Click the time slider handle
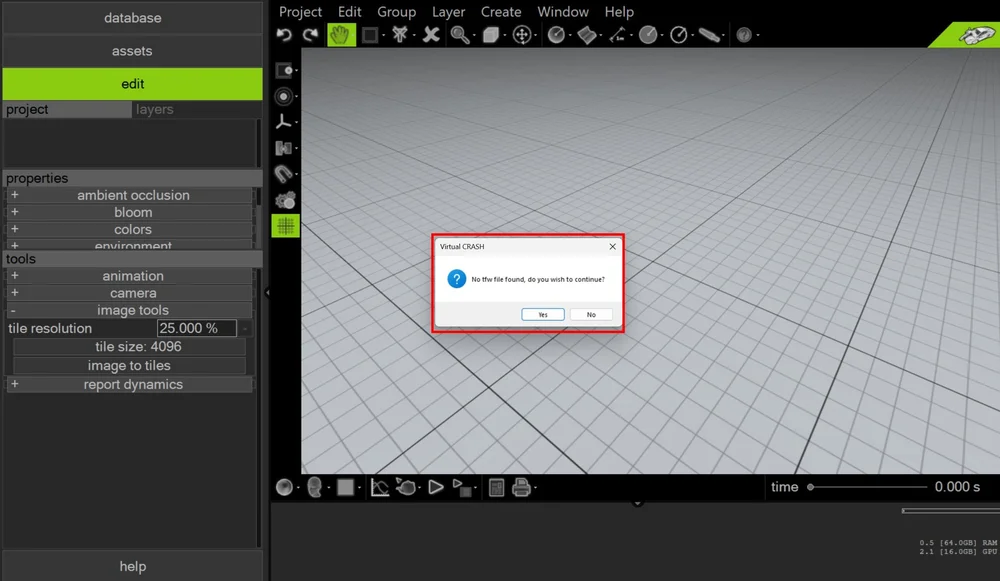The width and height of the screenshot is (1000, 581). 810,487
